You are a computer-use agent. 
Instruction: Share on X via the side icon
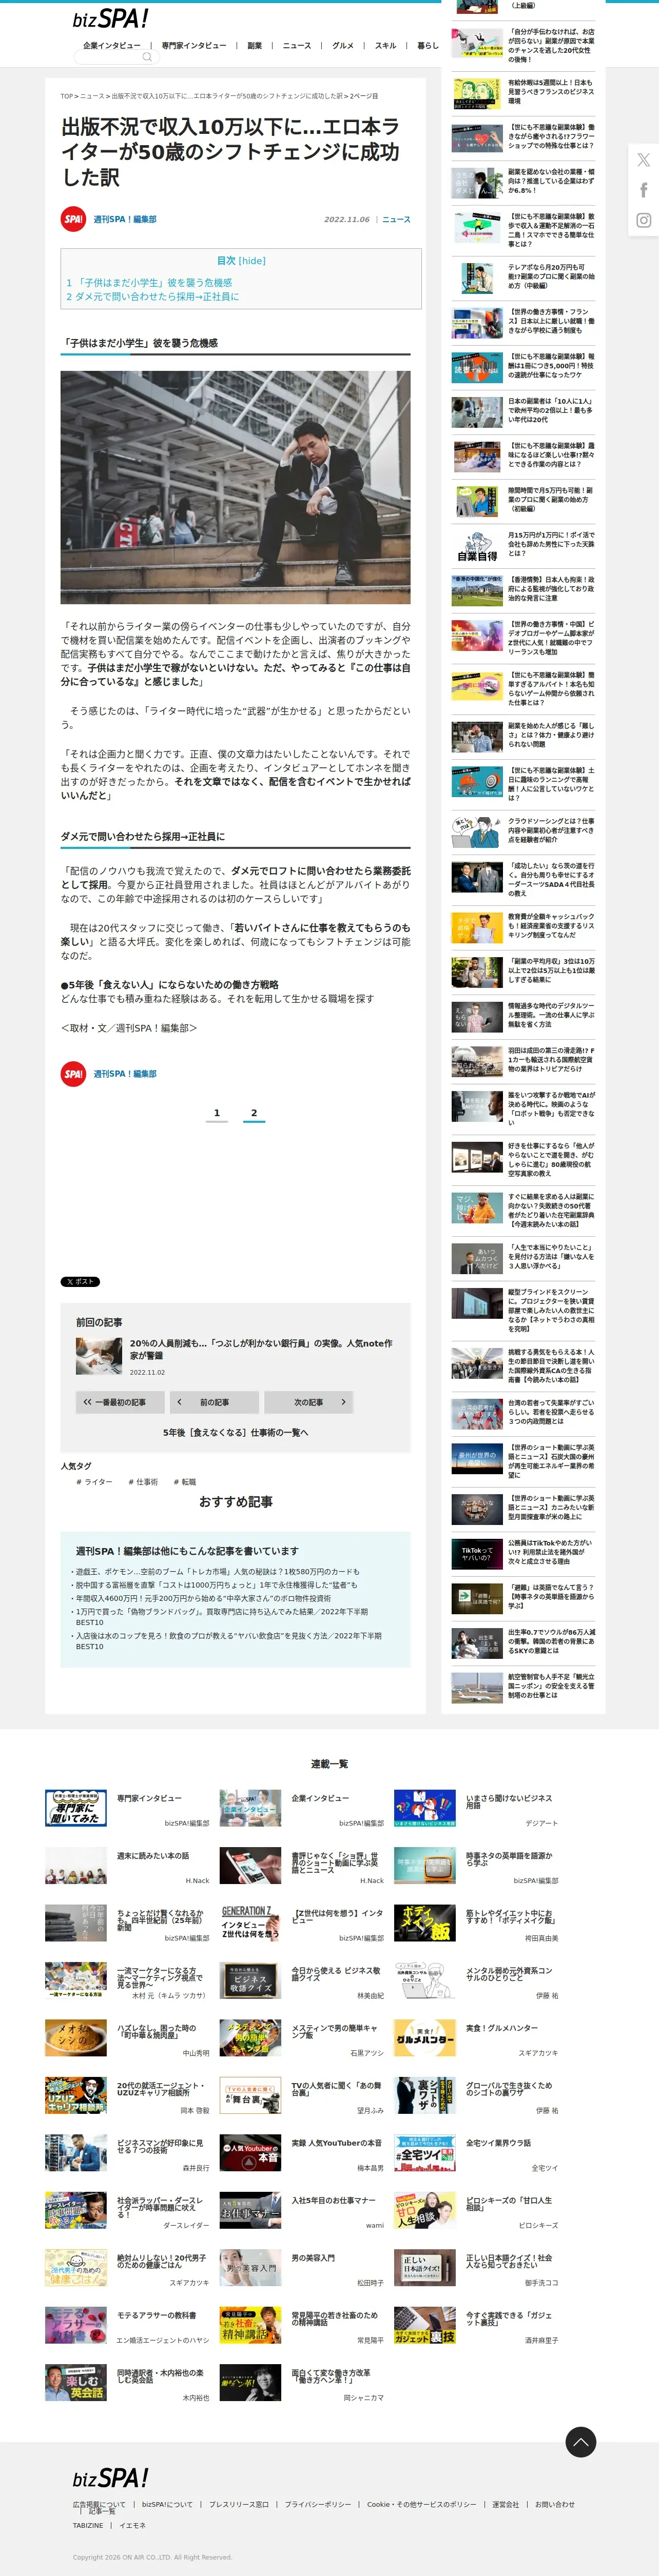click(643, 160)
